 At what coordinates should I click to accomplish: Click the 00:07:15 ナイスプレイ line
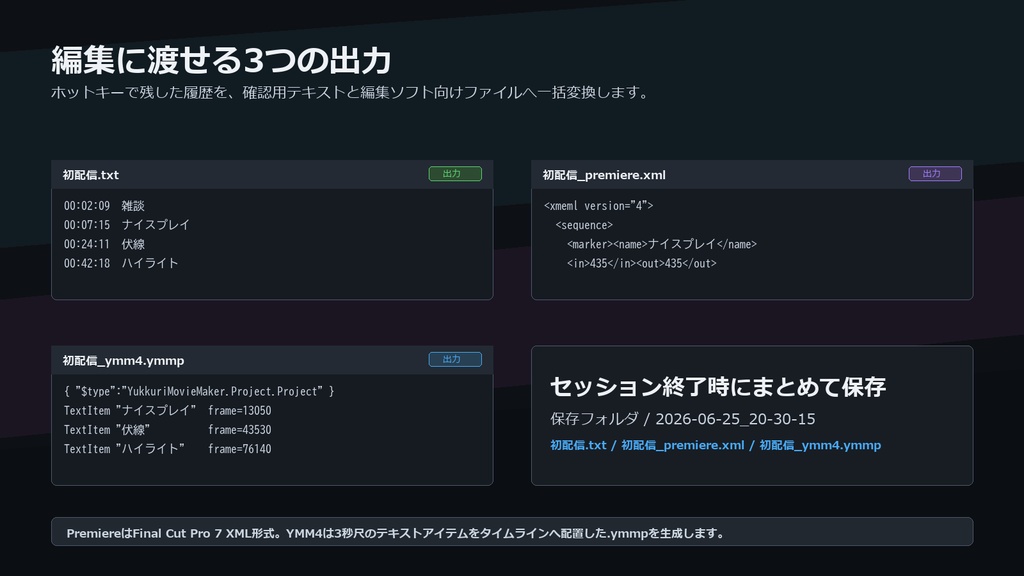click(x=127, y=225)
